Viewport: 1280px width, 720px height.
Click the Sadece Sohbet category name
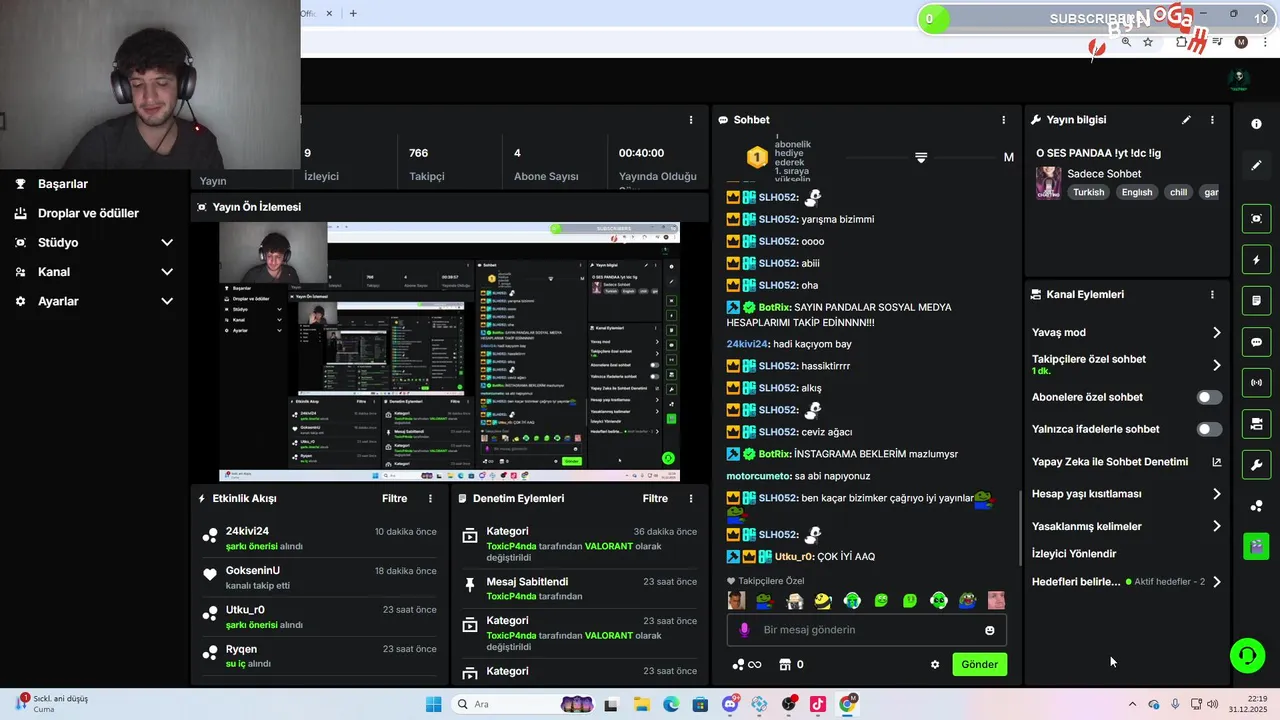click(x=1104, y=174)
